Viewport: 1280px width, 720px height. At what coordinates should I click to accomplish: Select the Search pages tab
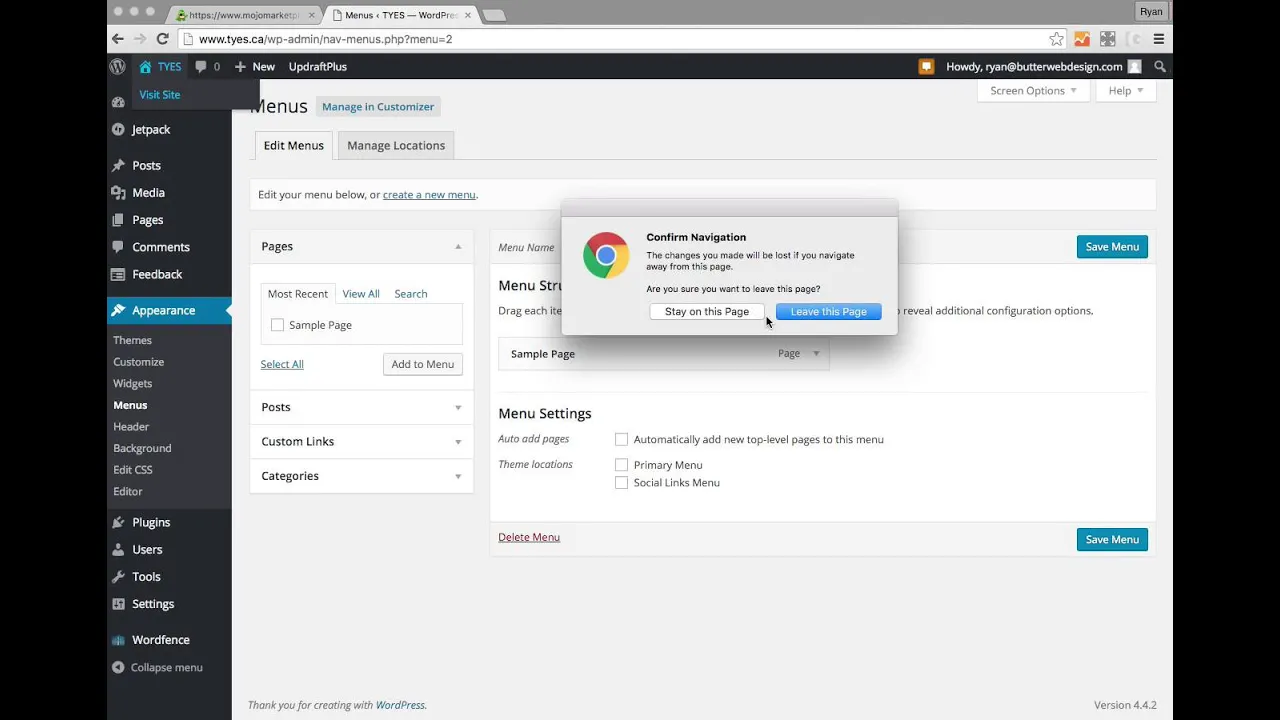(411, 294)
